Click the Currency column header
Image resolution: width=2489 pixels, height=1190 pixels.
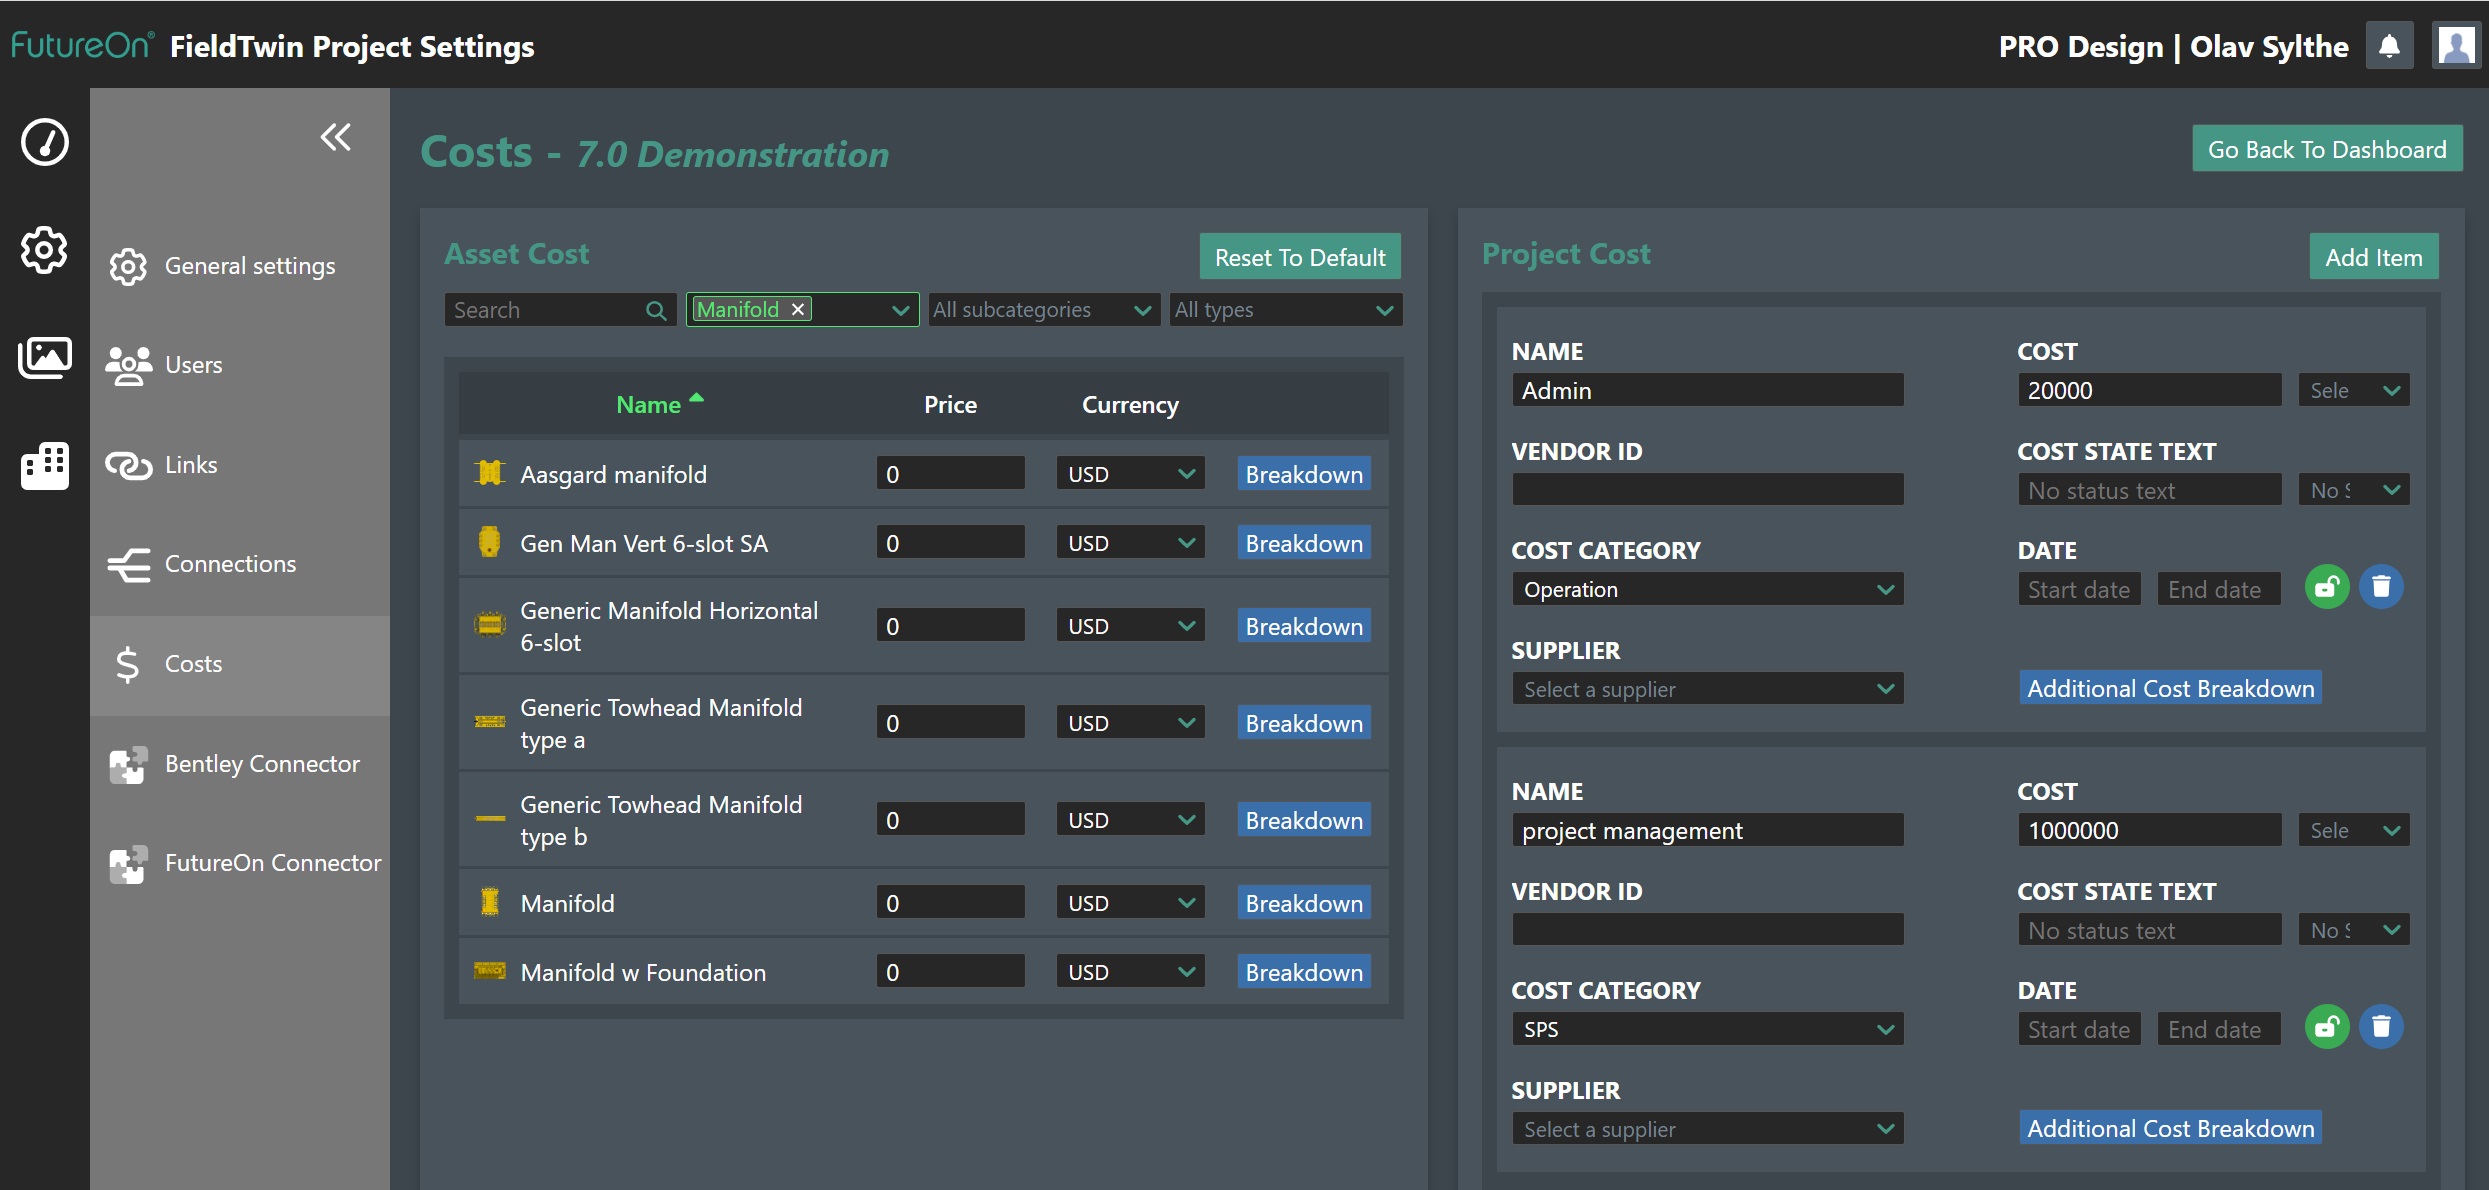[1130, 405]
